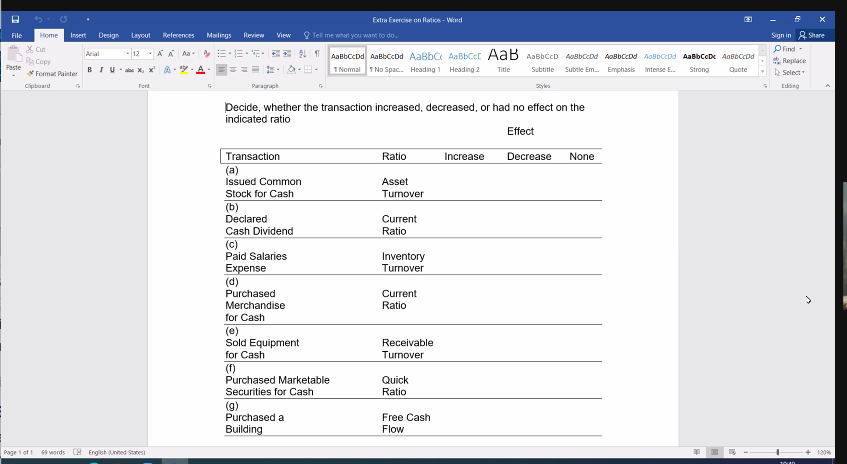The height and width of the screenshot is (464, 847).
Task: Toggle paragraph marks display
Action: (x=317, y=53)
